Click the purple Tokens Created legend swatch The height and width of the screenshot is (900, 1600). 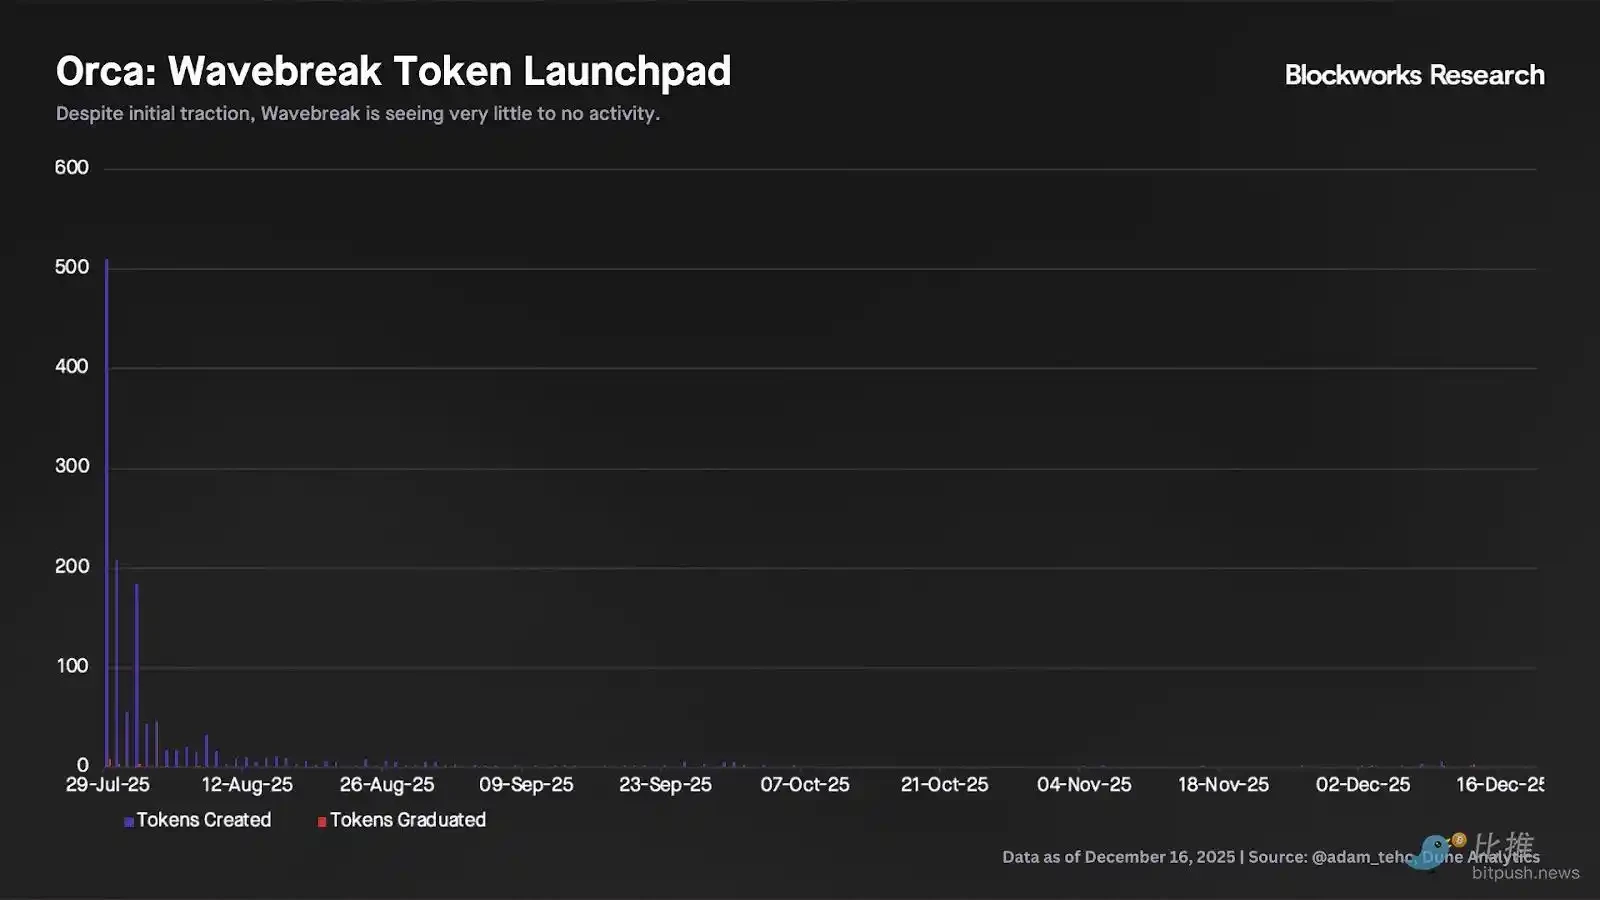(129, 822)
